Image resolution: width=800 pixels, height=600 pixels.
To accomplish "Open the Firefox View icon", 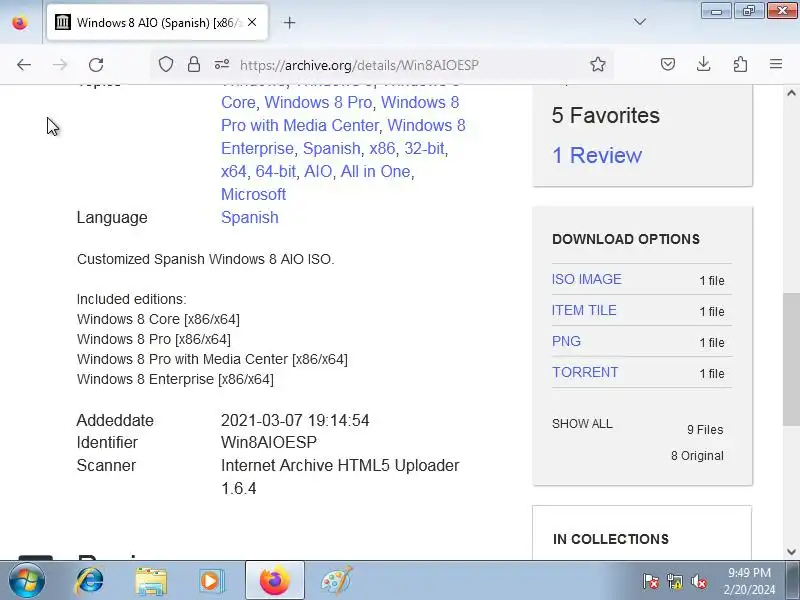I will pyautogui.click(x=20, y=22).
